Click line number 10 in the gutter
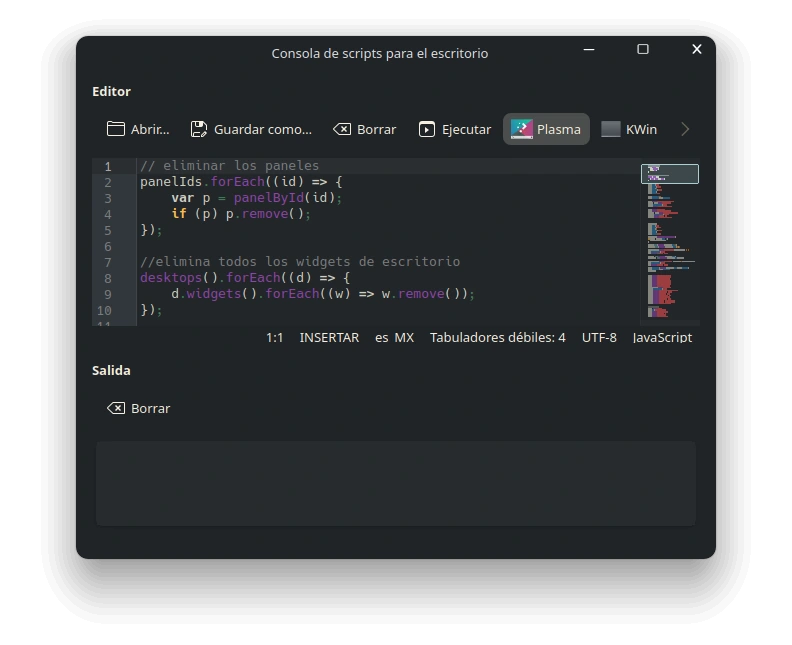792x645 pixels. 104,311
